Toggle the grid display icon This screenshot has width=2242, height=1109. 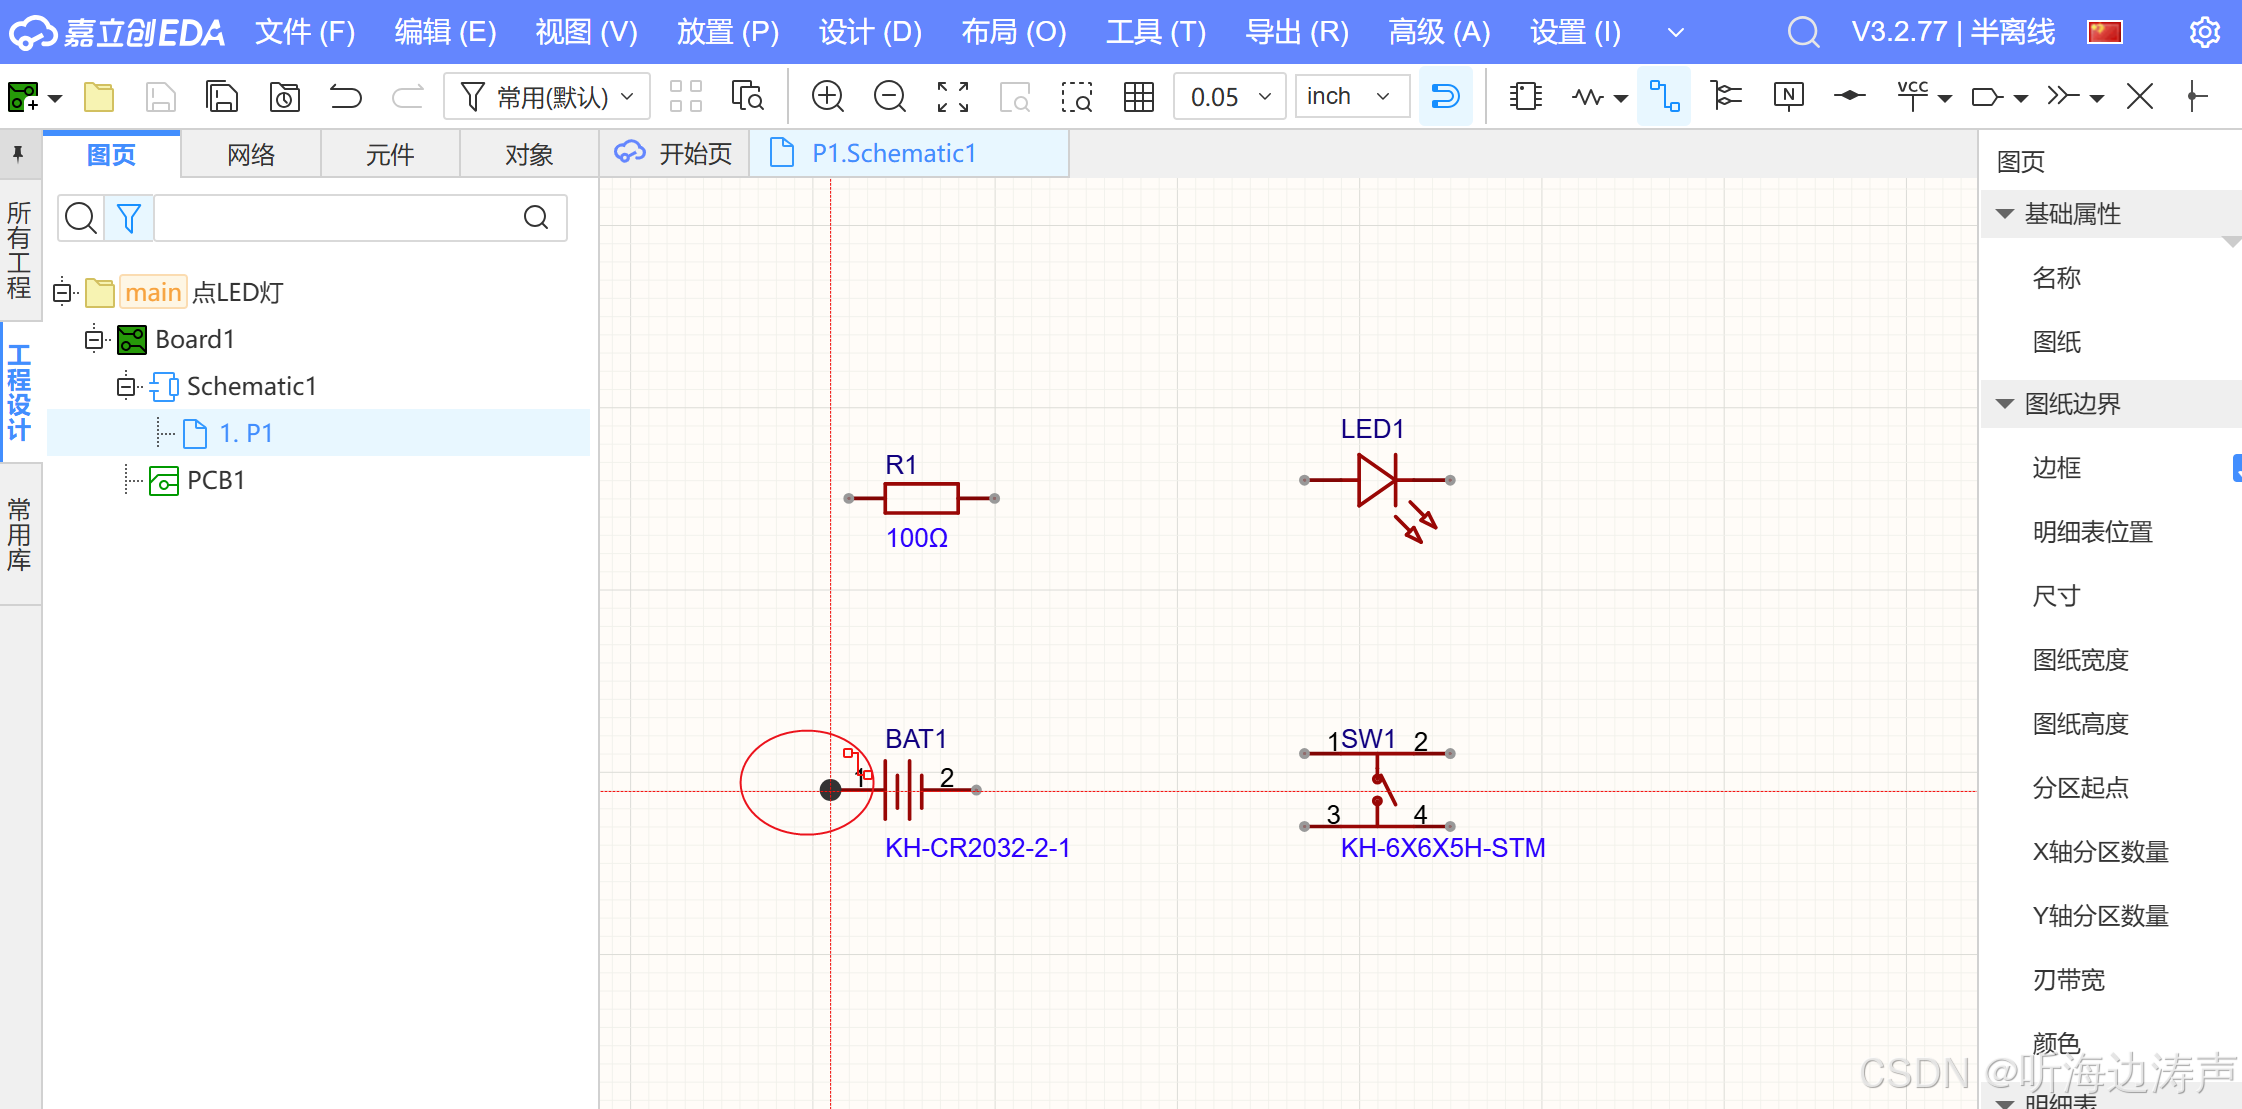tap(1138, 97)
